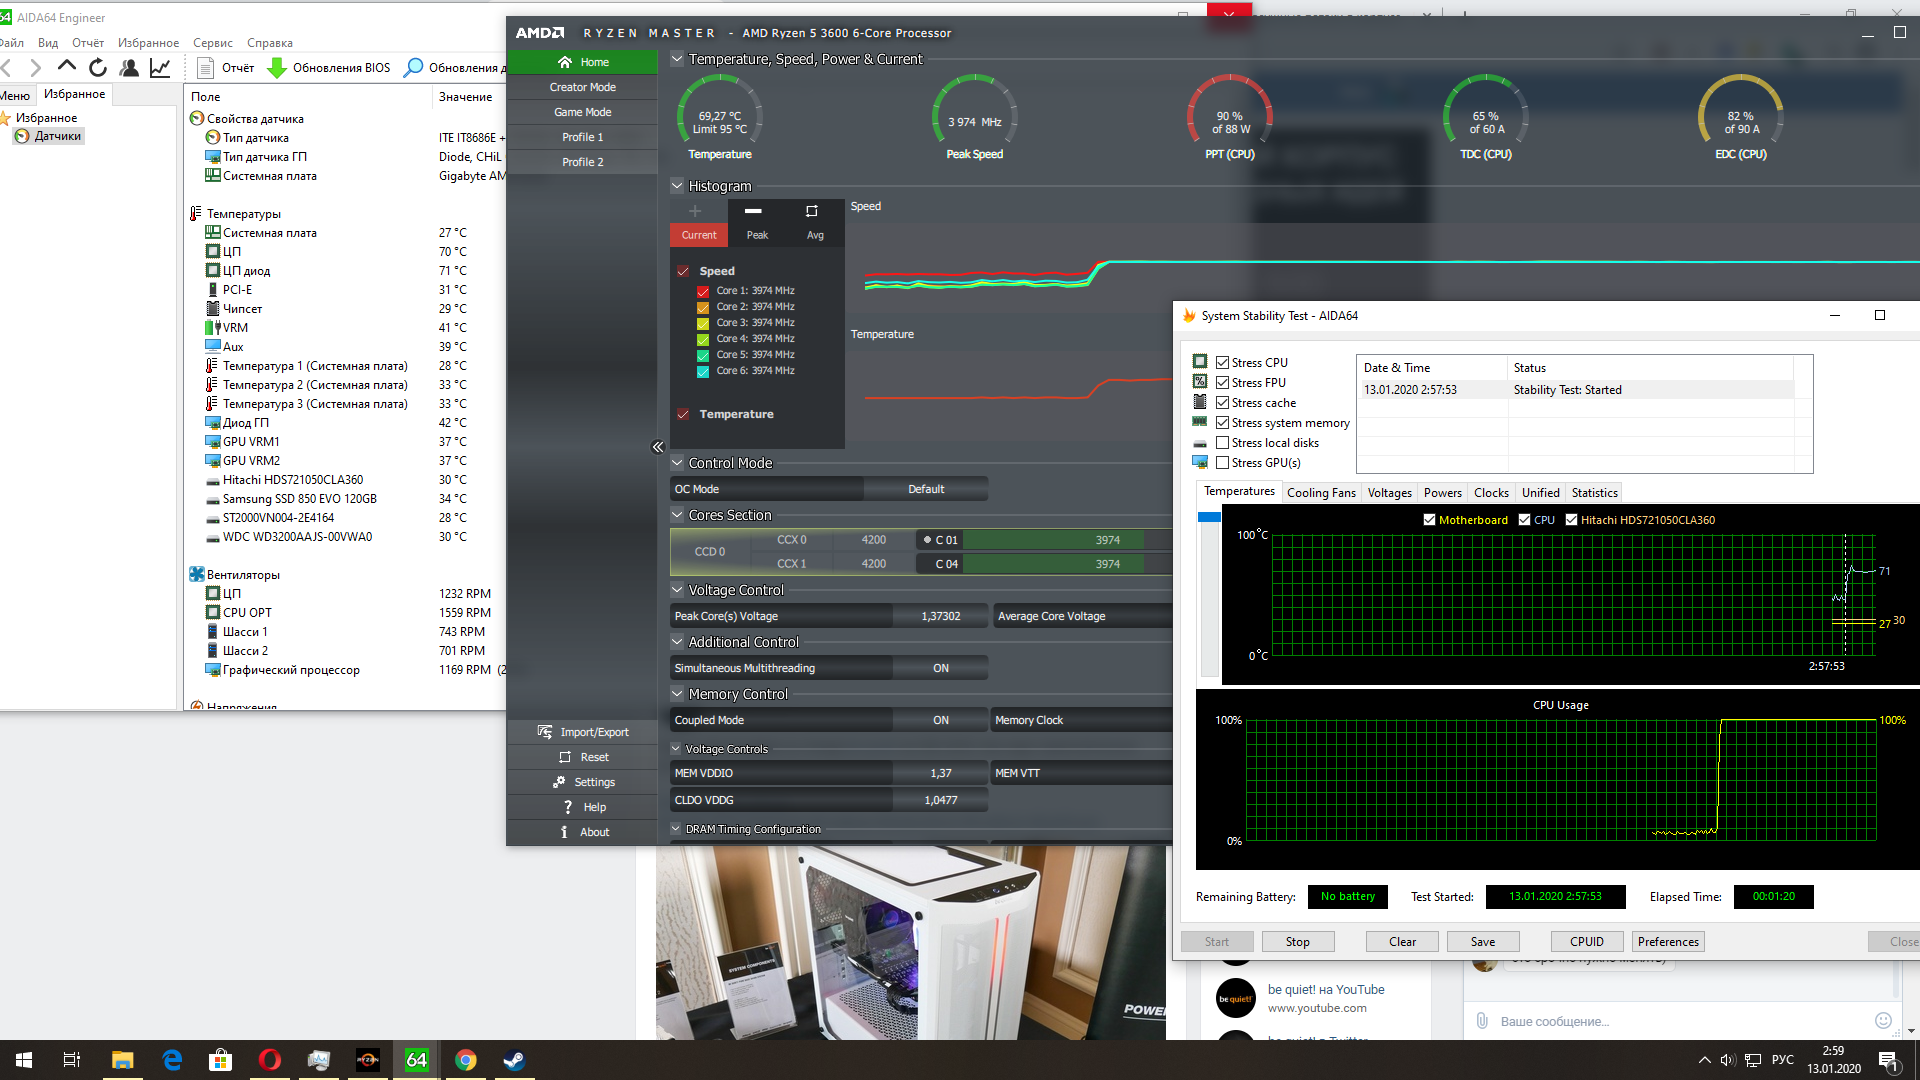1920x1080 pixels.
Task: Open the AIDA64 graph chart toolbar icon
Action: (160, 68)
